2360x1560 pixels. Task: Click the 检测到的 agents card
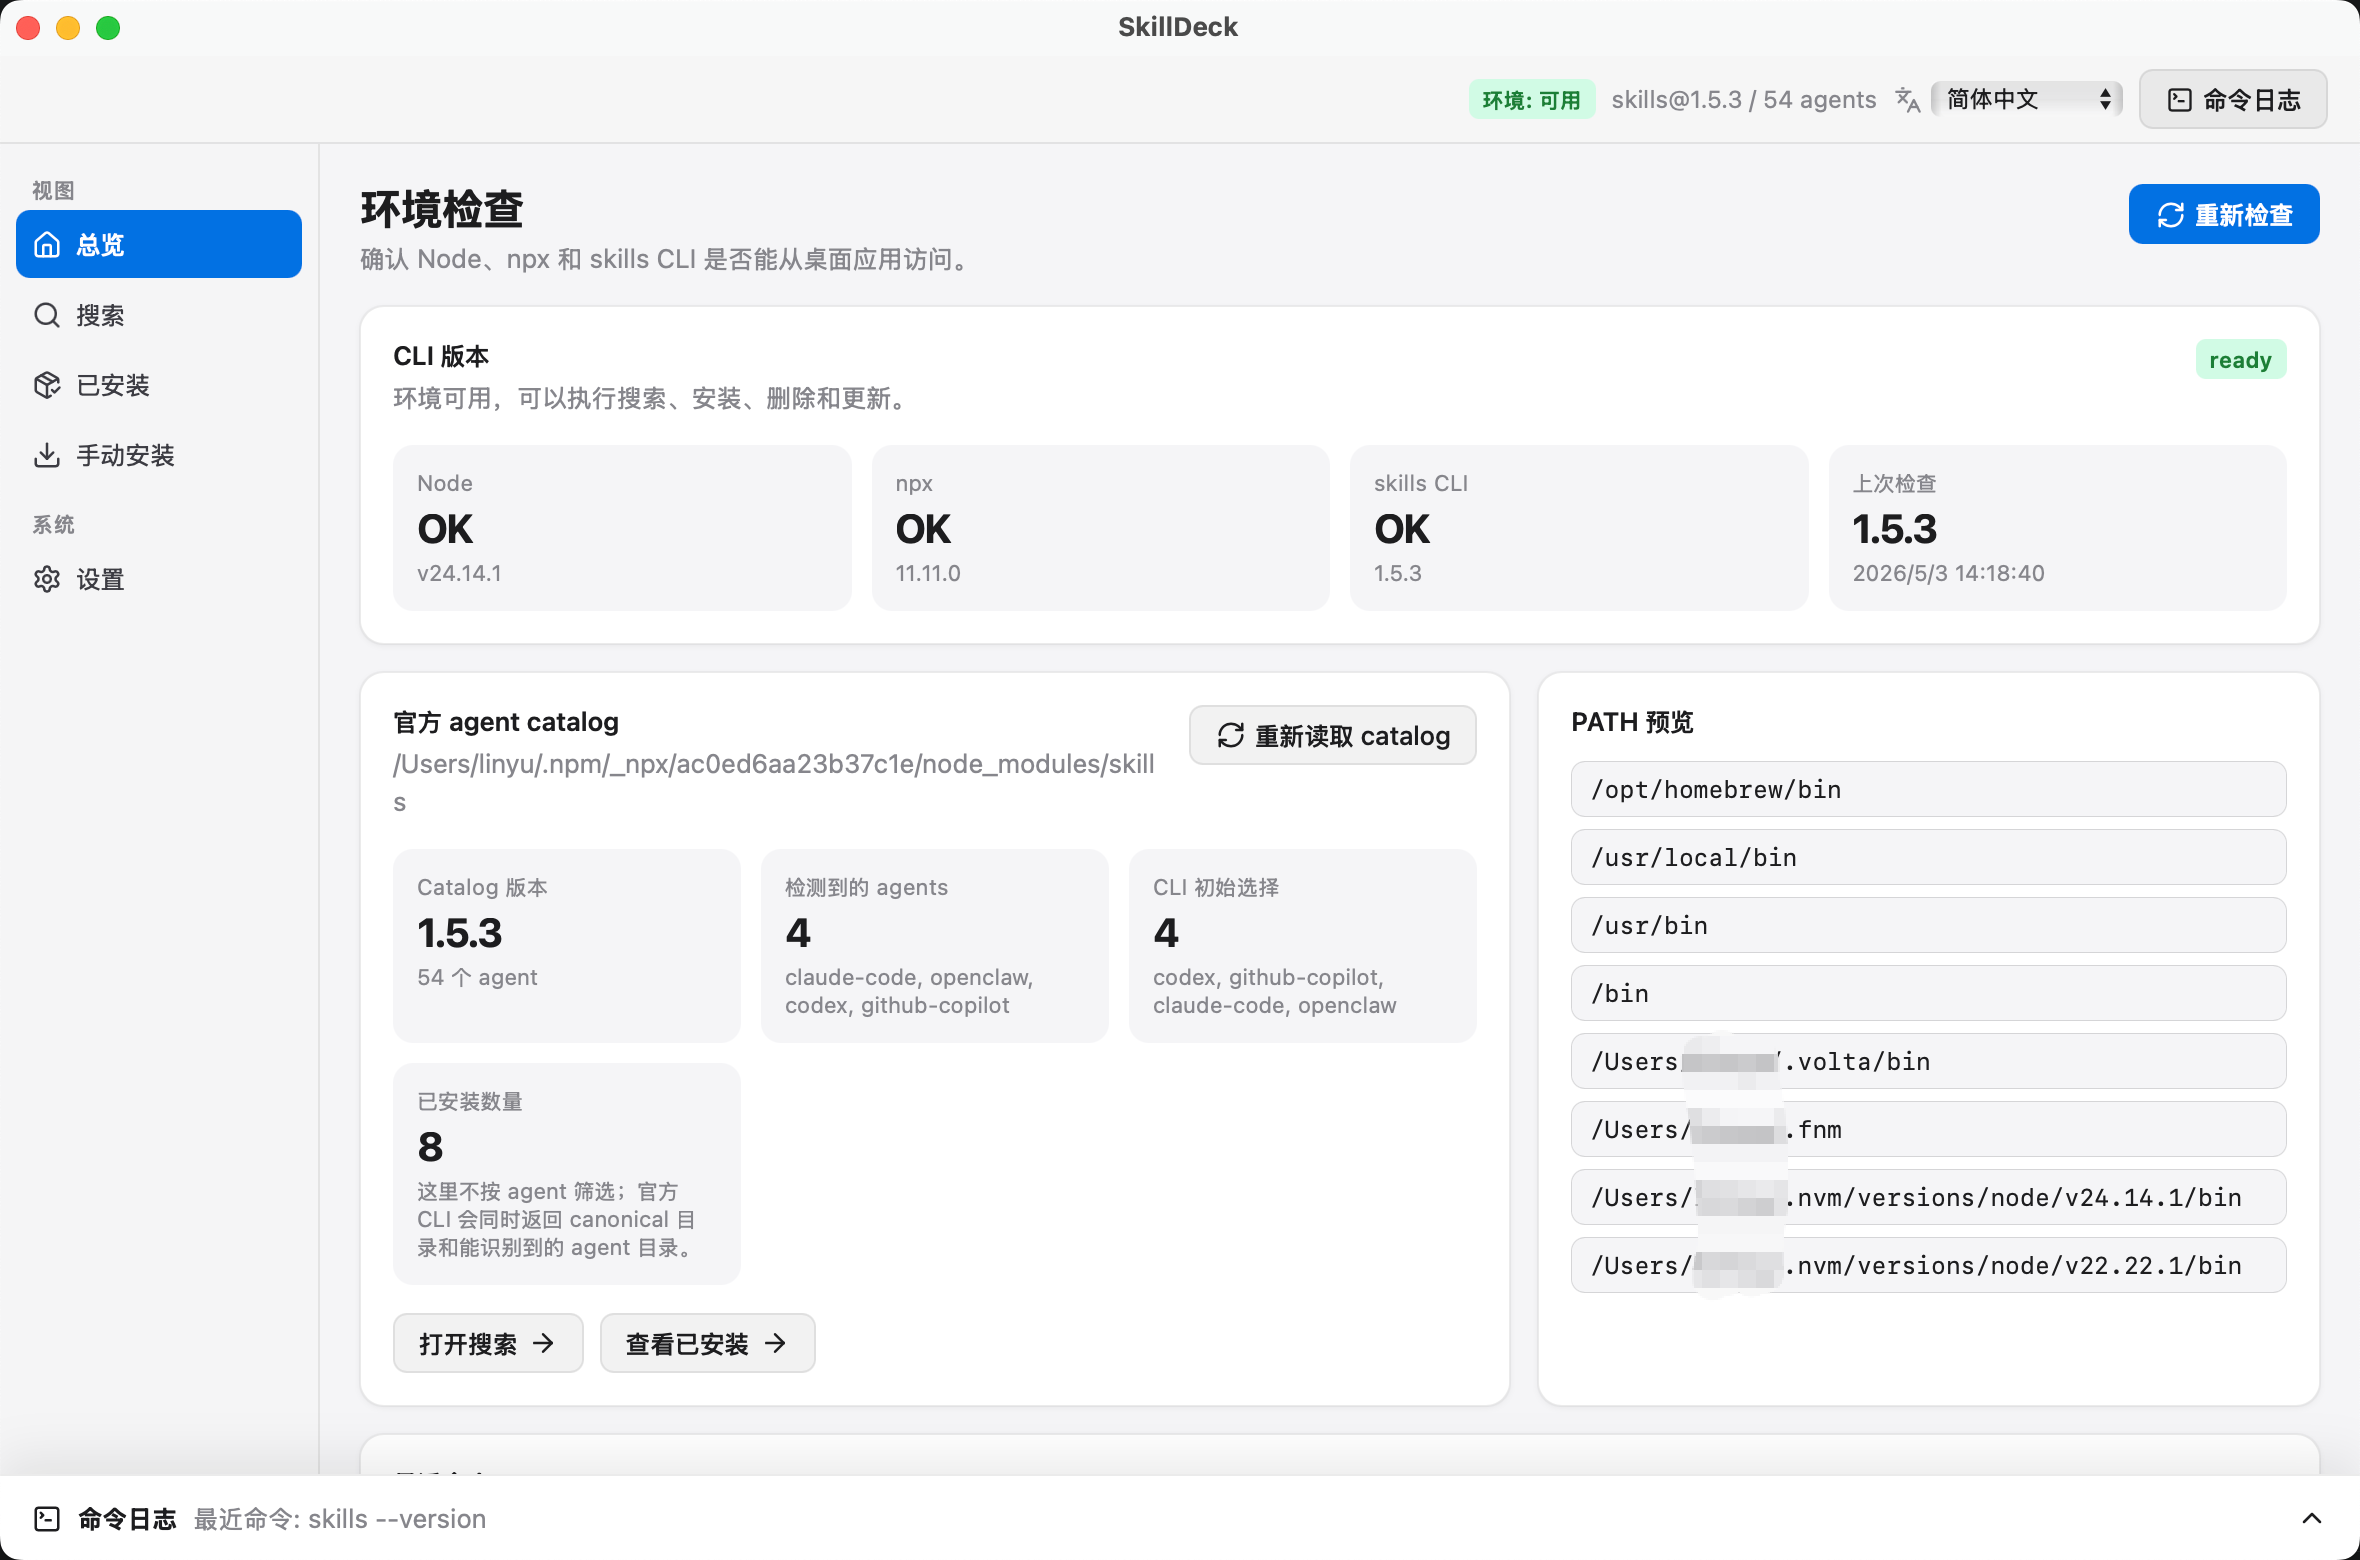(935, 945)
